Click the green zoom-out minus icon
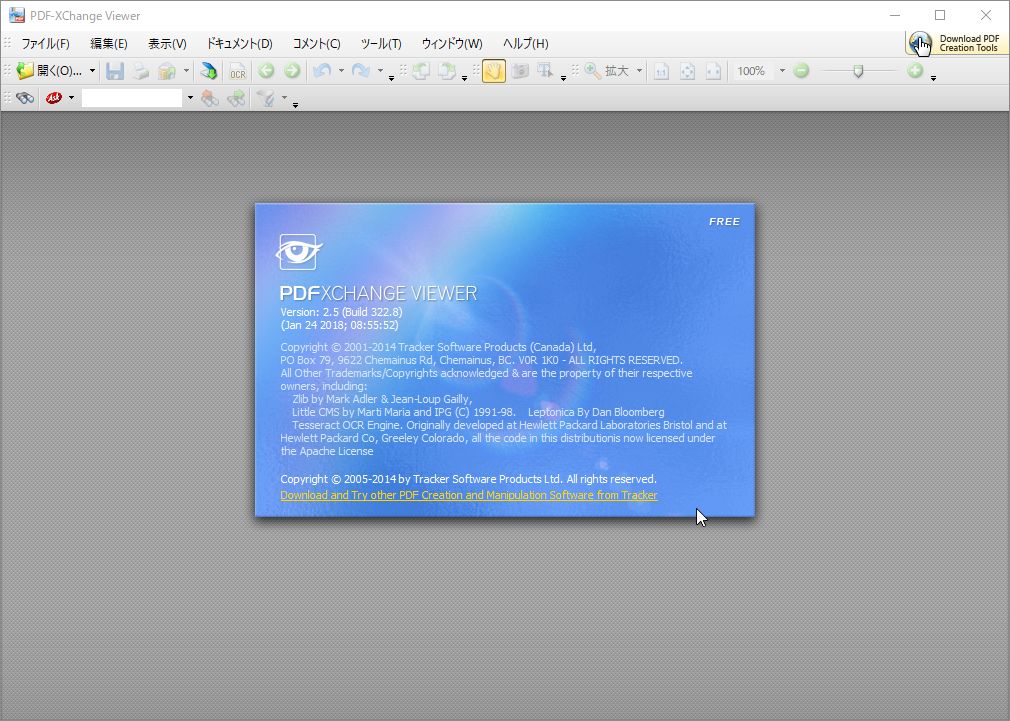1010x721 pixels. coord(801,70)
